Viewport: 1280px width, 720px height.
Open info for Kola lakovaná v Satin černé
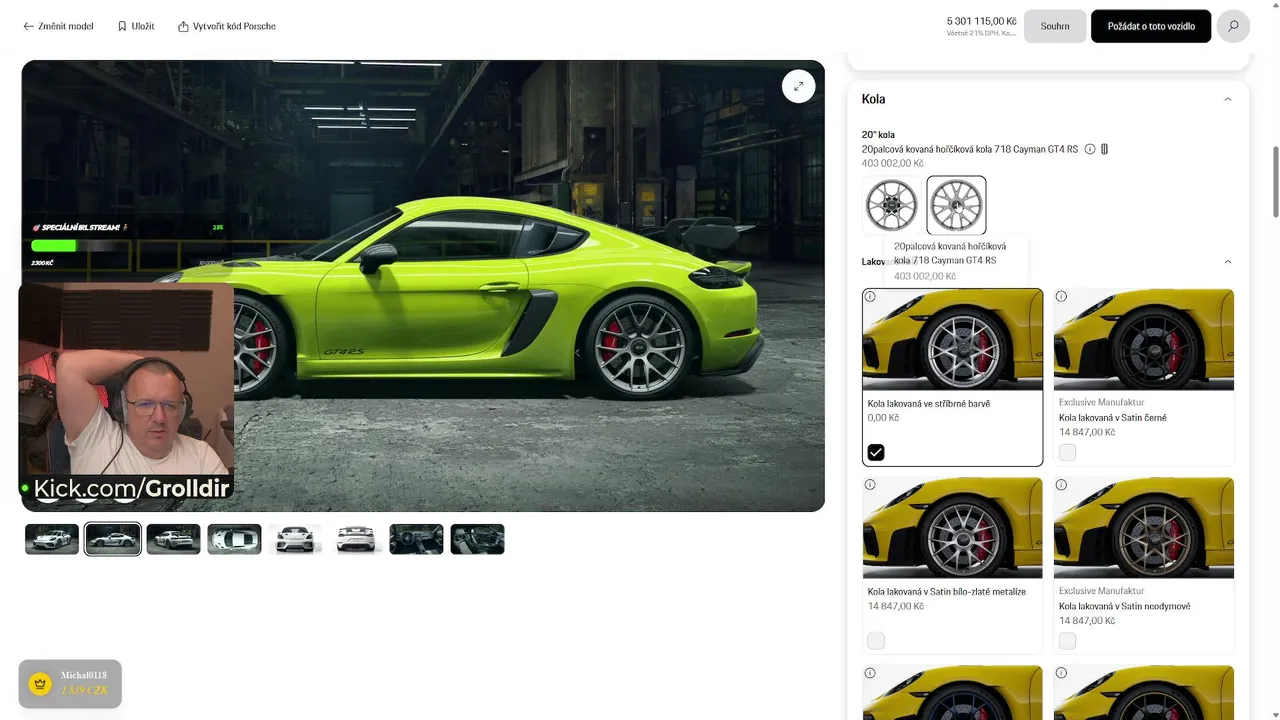pyautogui.click(x=1061, y=296)
